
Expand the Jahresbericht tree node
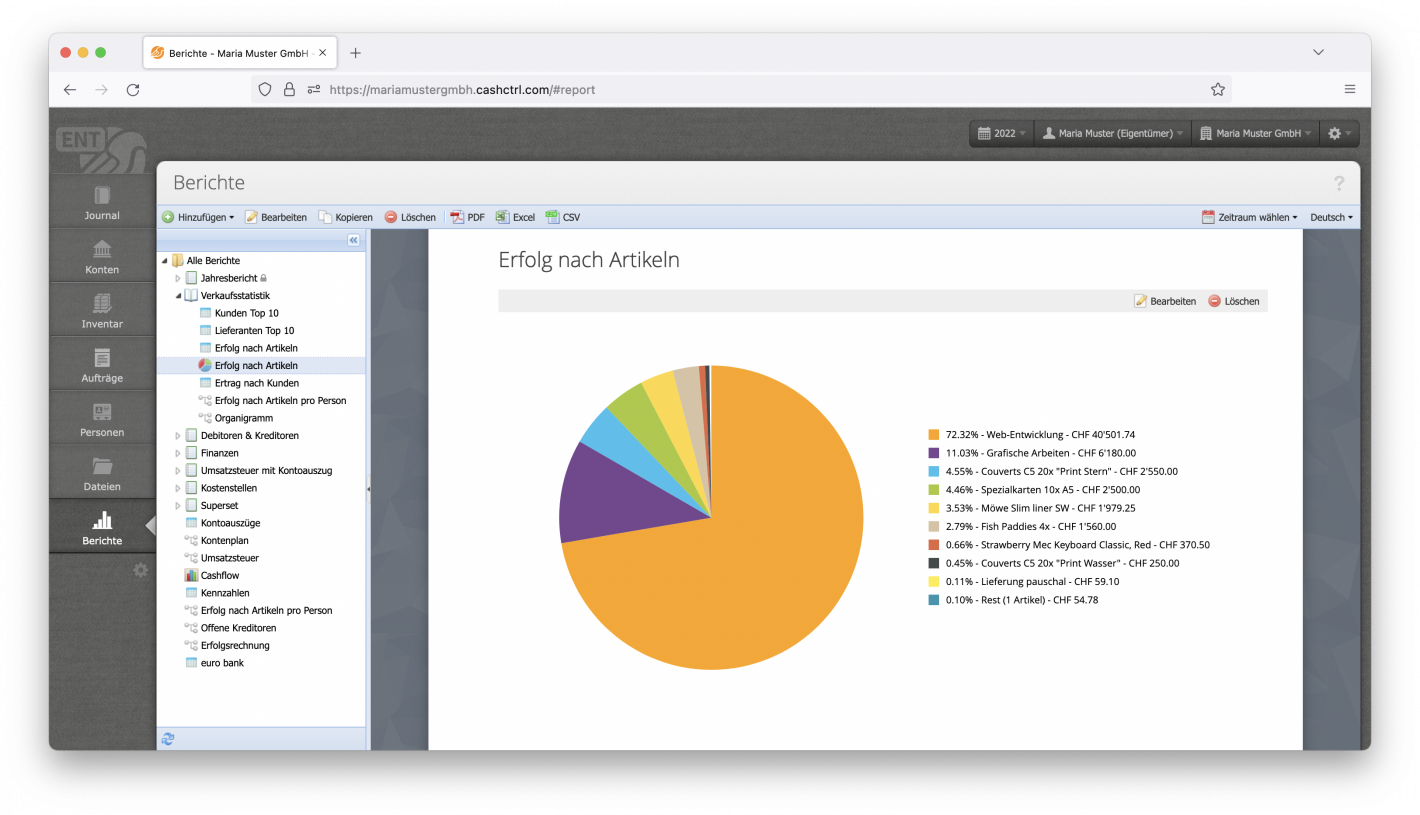pos(178,278)
